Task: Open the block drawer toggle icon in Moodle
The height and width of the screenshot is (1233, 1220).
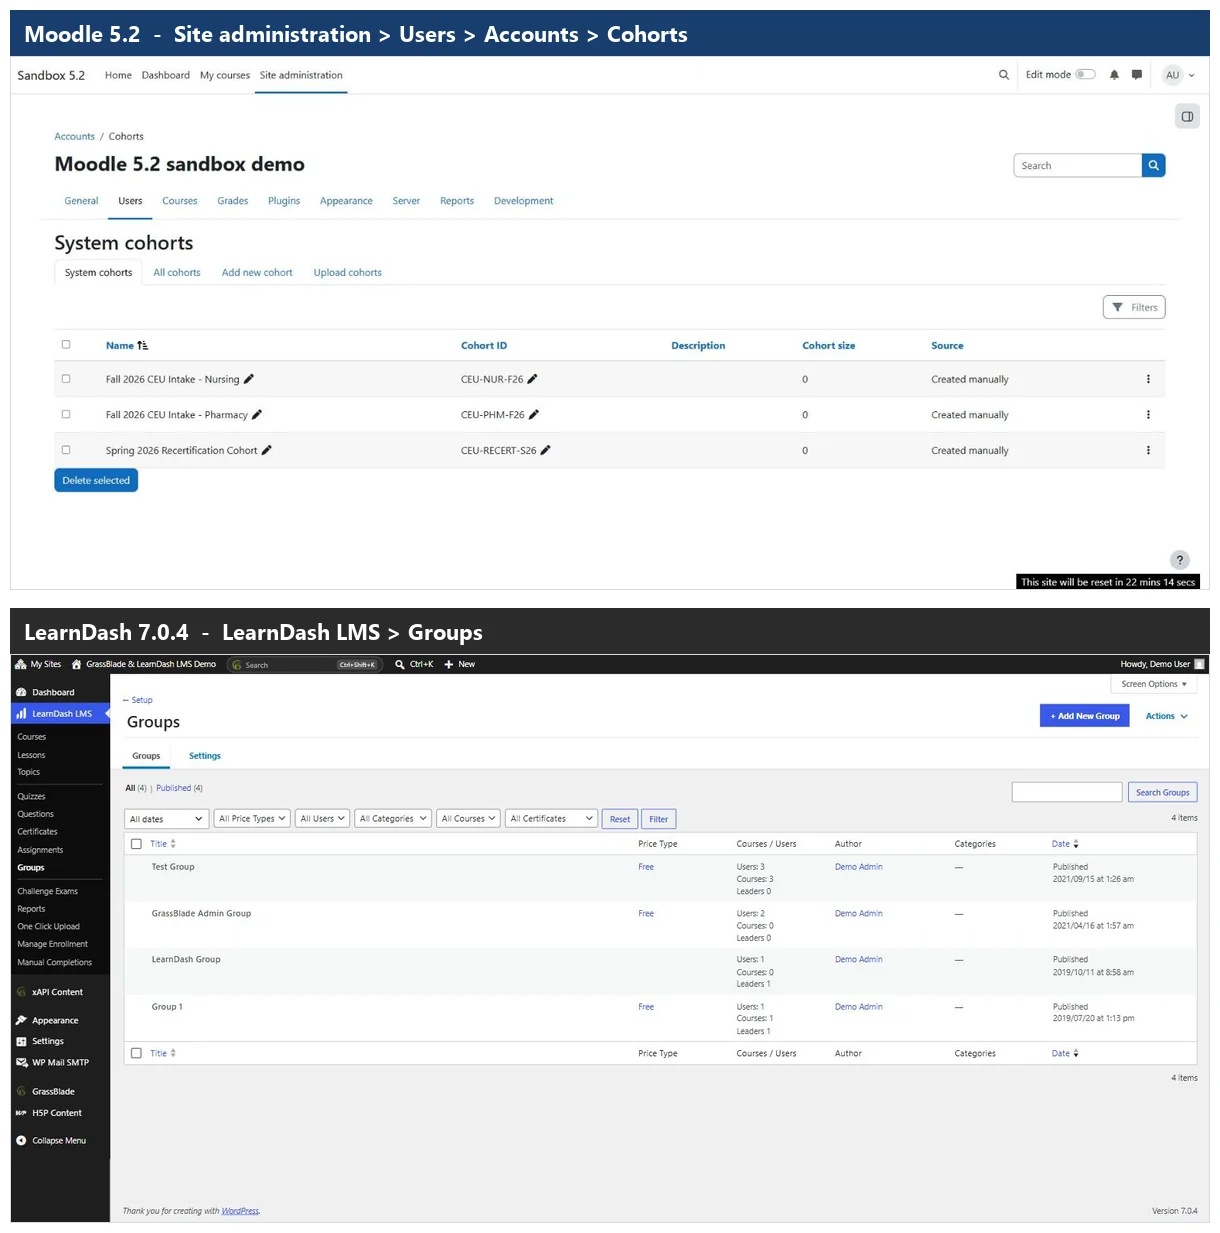Action: (1187, 116)
